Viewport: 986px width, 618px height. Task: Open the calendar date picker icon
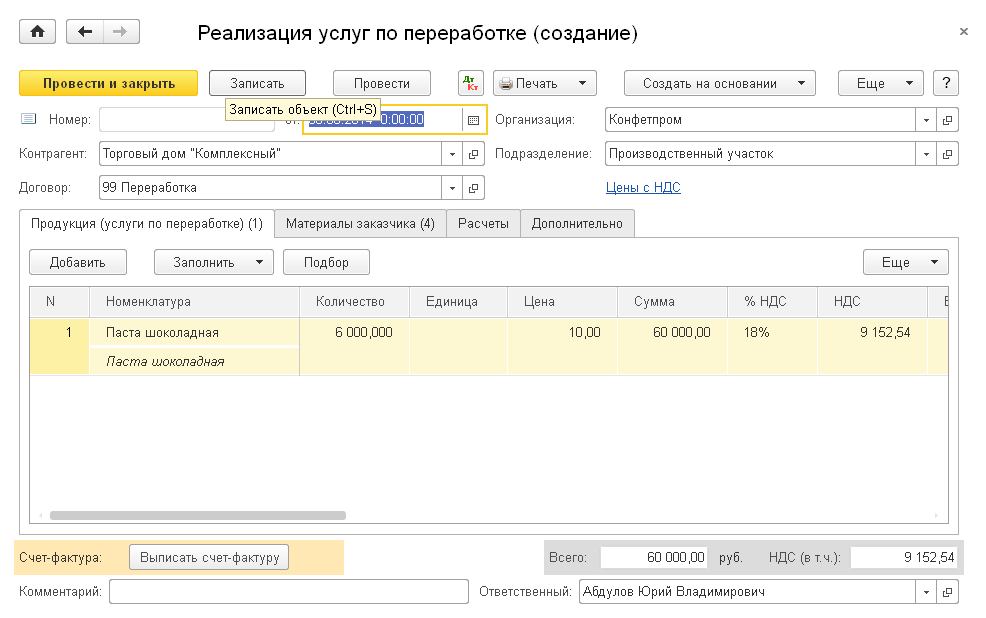(473, 120)
